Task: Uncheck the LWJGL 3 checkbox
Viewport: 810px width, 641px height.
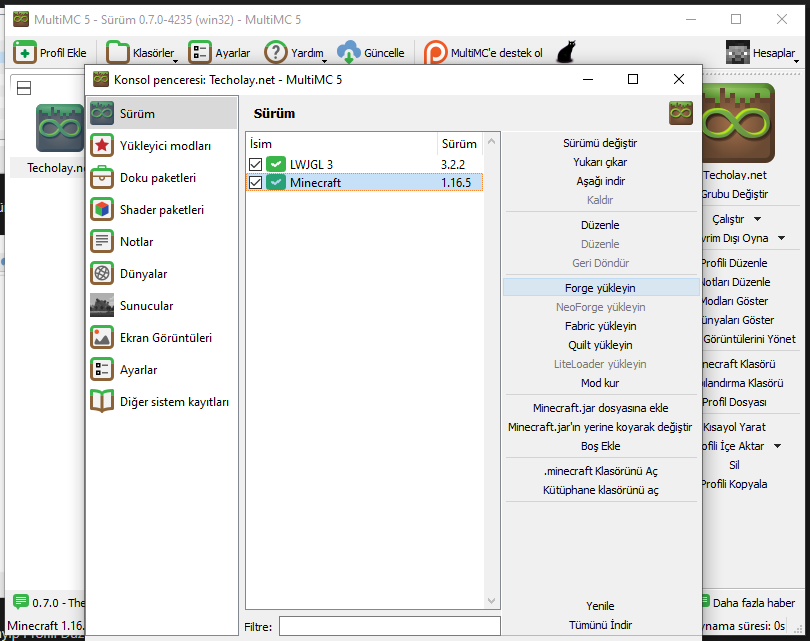Action: (255, 164)
